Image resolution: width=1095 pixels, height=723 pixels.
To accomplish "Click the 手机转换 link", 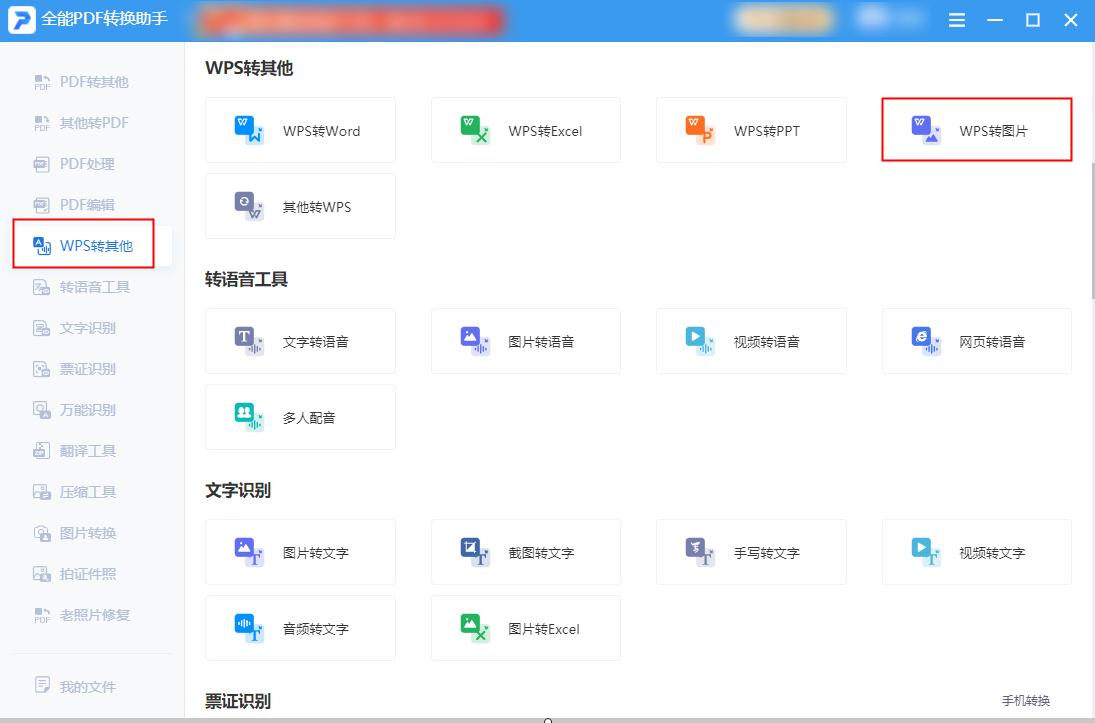I will (1024, 701).
